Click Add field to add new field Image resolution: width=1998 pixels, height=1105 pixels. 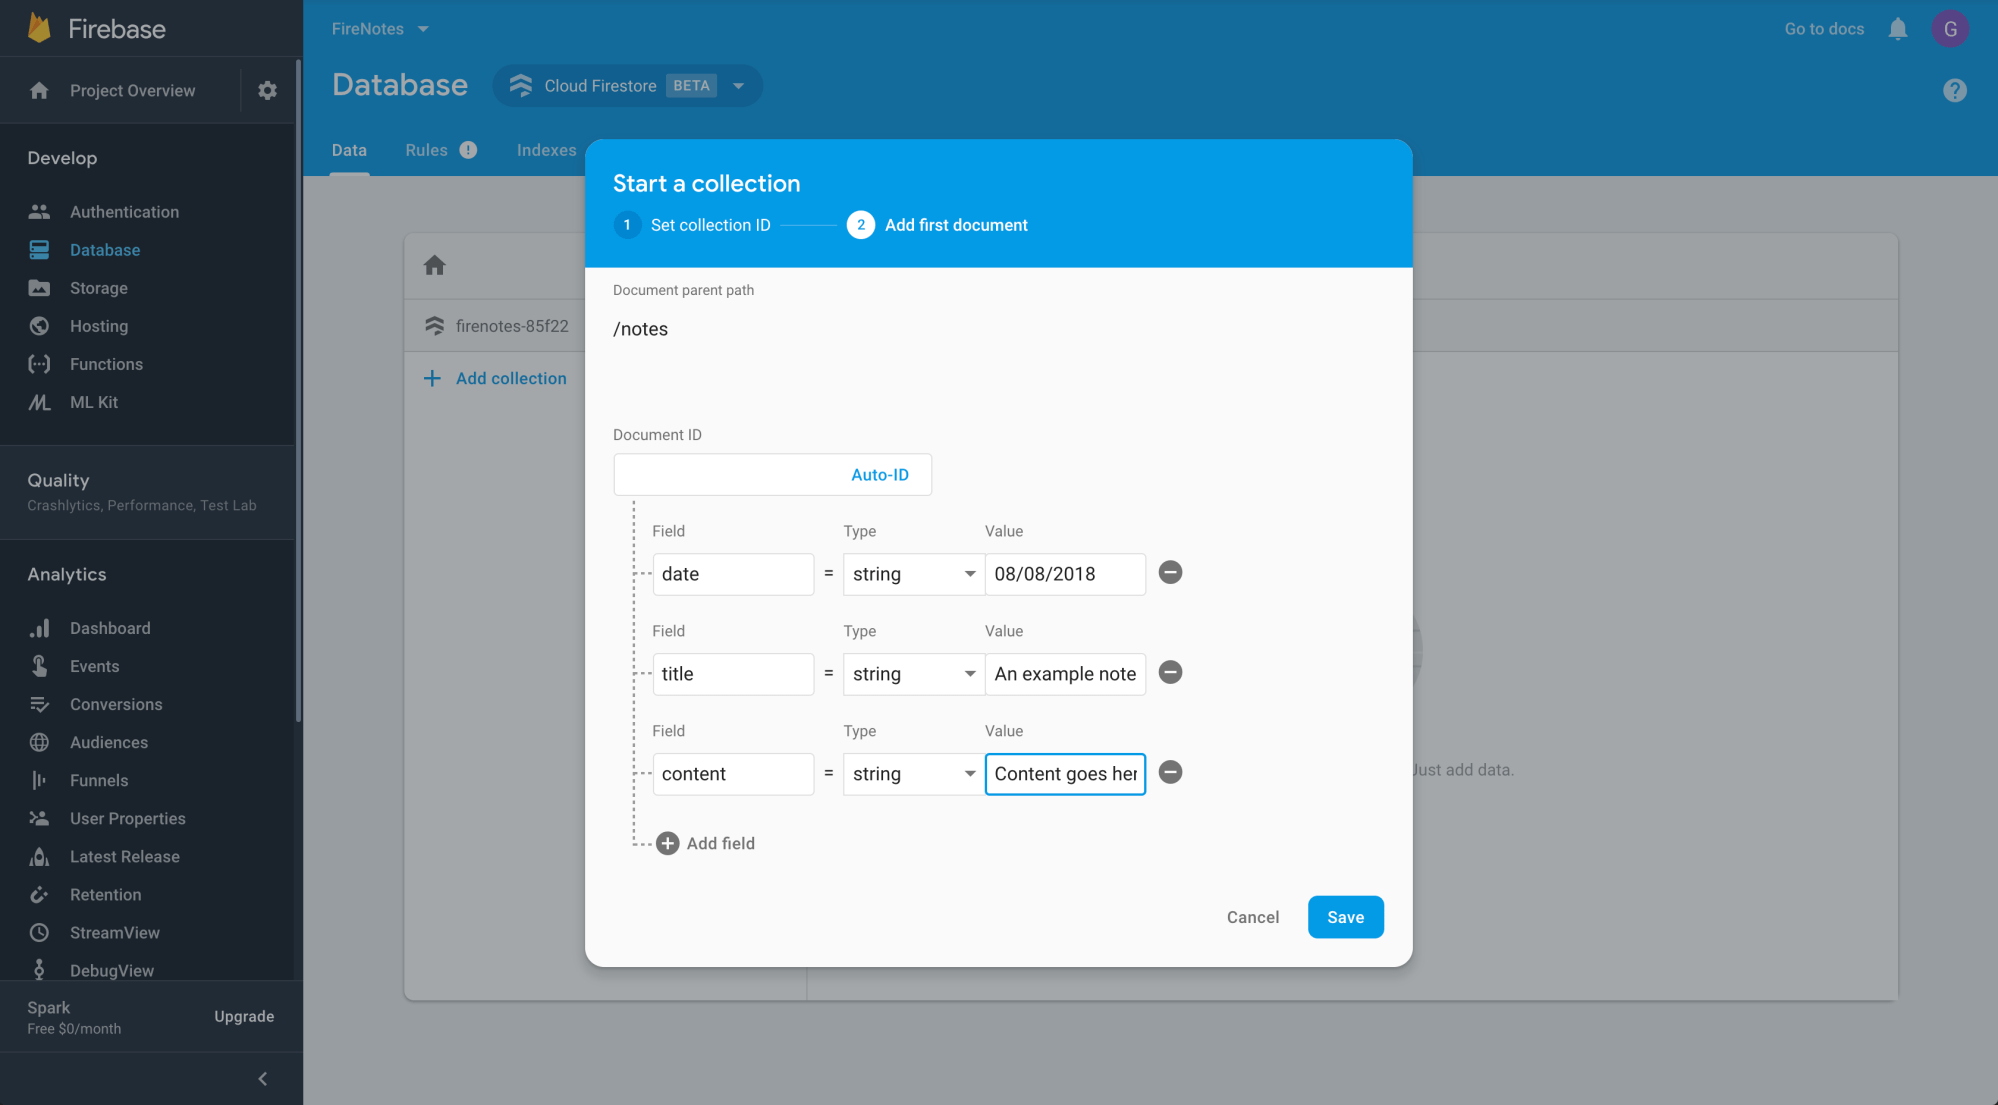point(705,844)
